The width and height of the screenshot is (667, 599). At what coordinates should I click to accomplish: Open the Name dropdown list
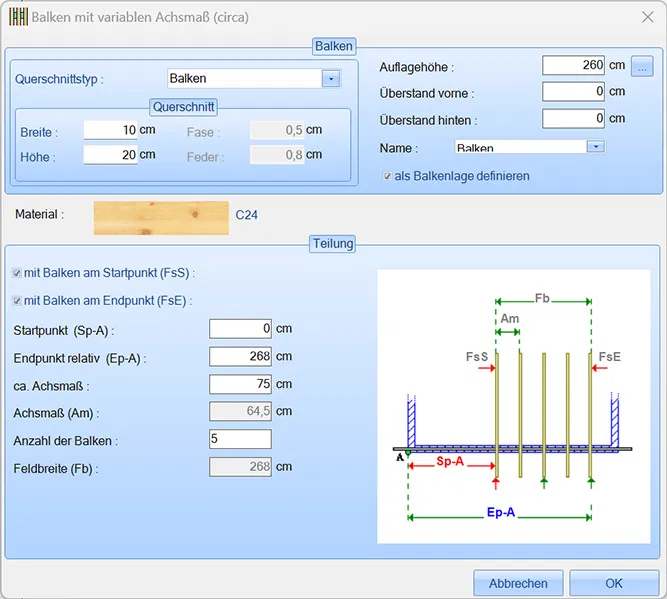(x=595, y=147)
